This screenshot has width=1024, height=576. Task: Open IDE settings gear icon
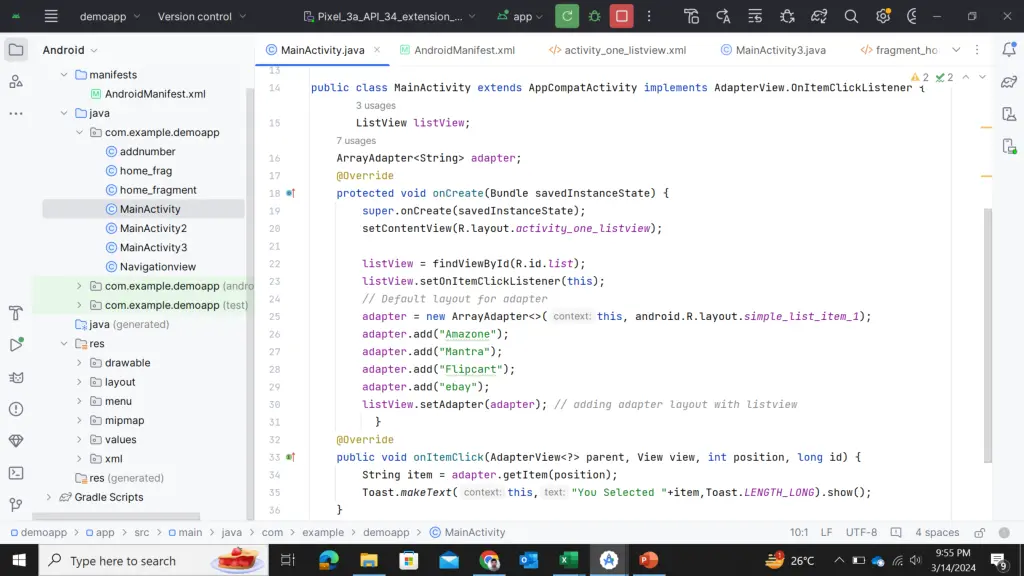[883, 16]
